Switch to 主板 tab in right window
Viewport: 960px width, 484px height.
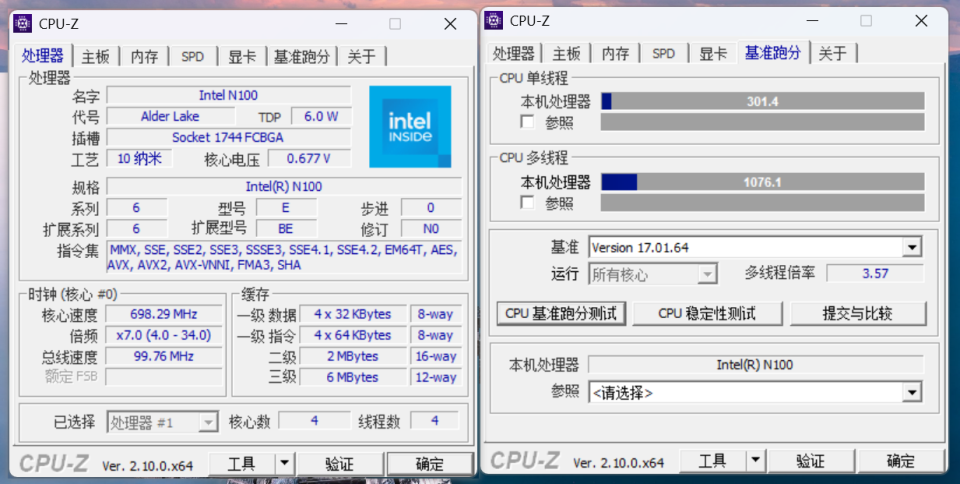point(566,53)
